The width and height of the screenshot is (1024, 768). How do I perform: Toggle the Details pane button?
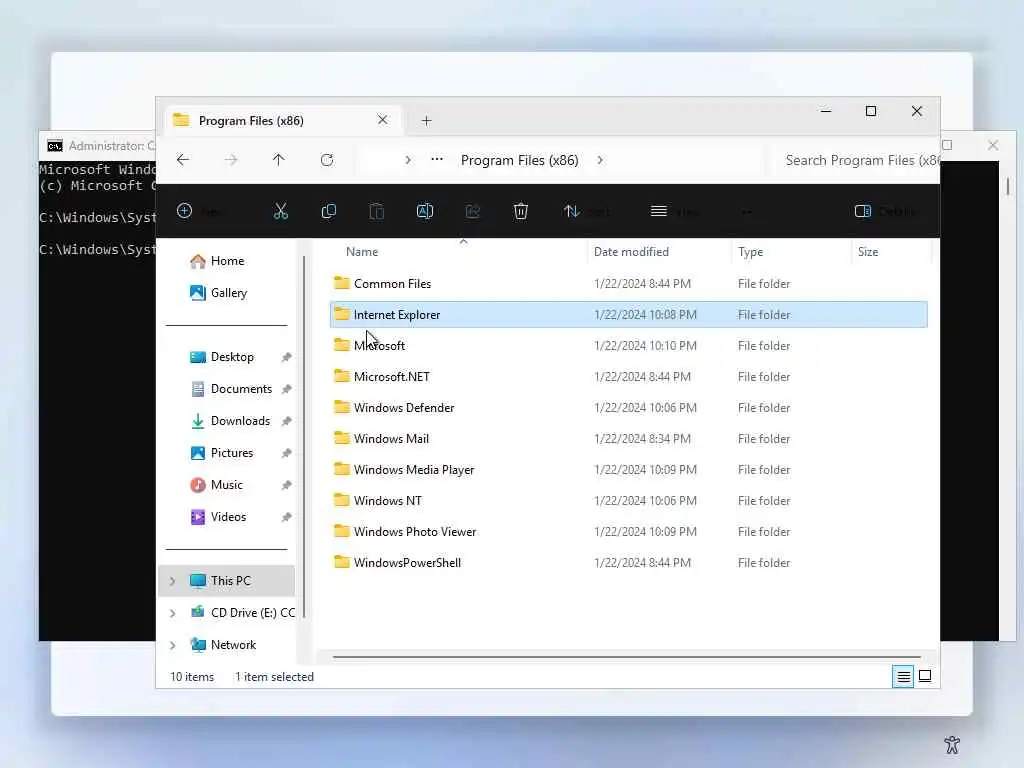point(884,211)
